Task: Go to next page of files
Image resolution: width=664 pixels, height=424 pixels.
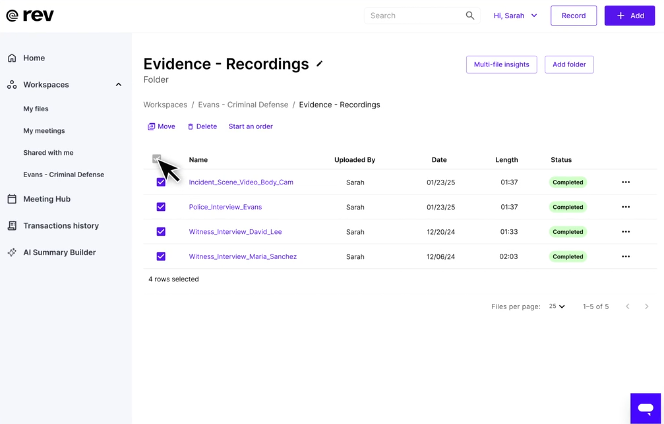Action: [x=648, y=306]
